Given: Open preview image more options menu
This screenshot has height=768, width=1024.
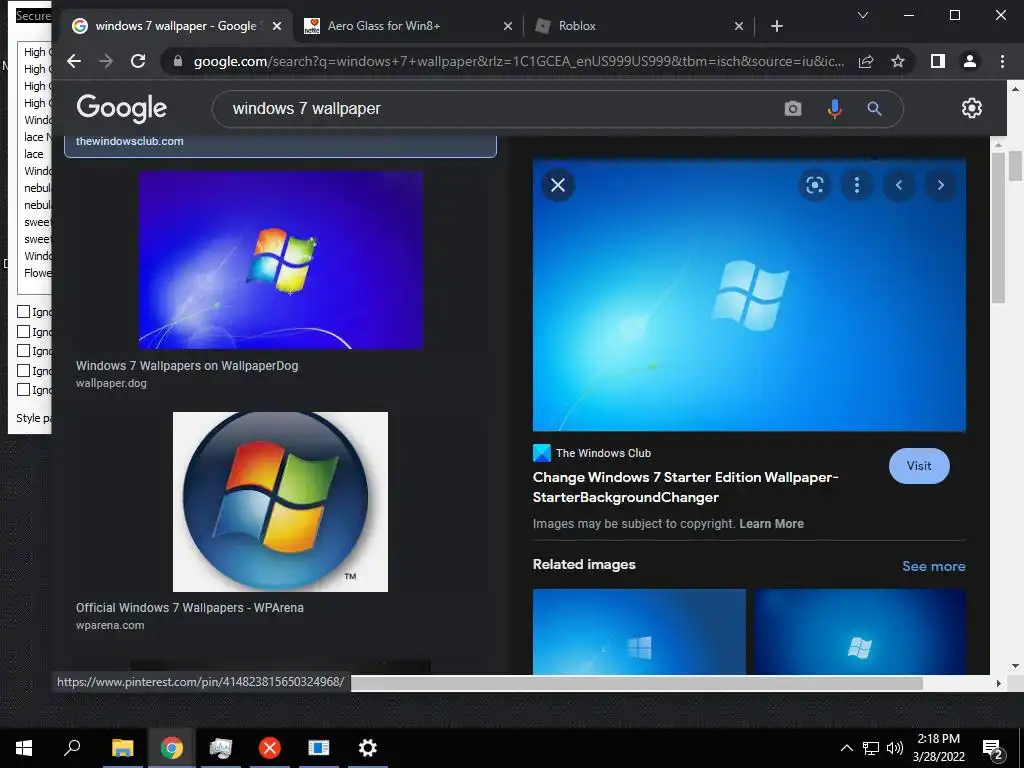Looking at the screenshot, I should coord(857,185).
